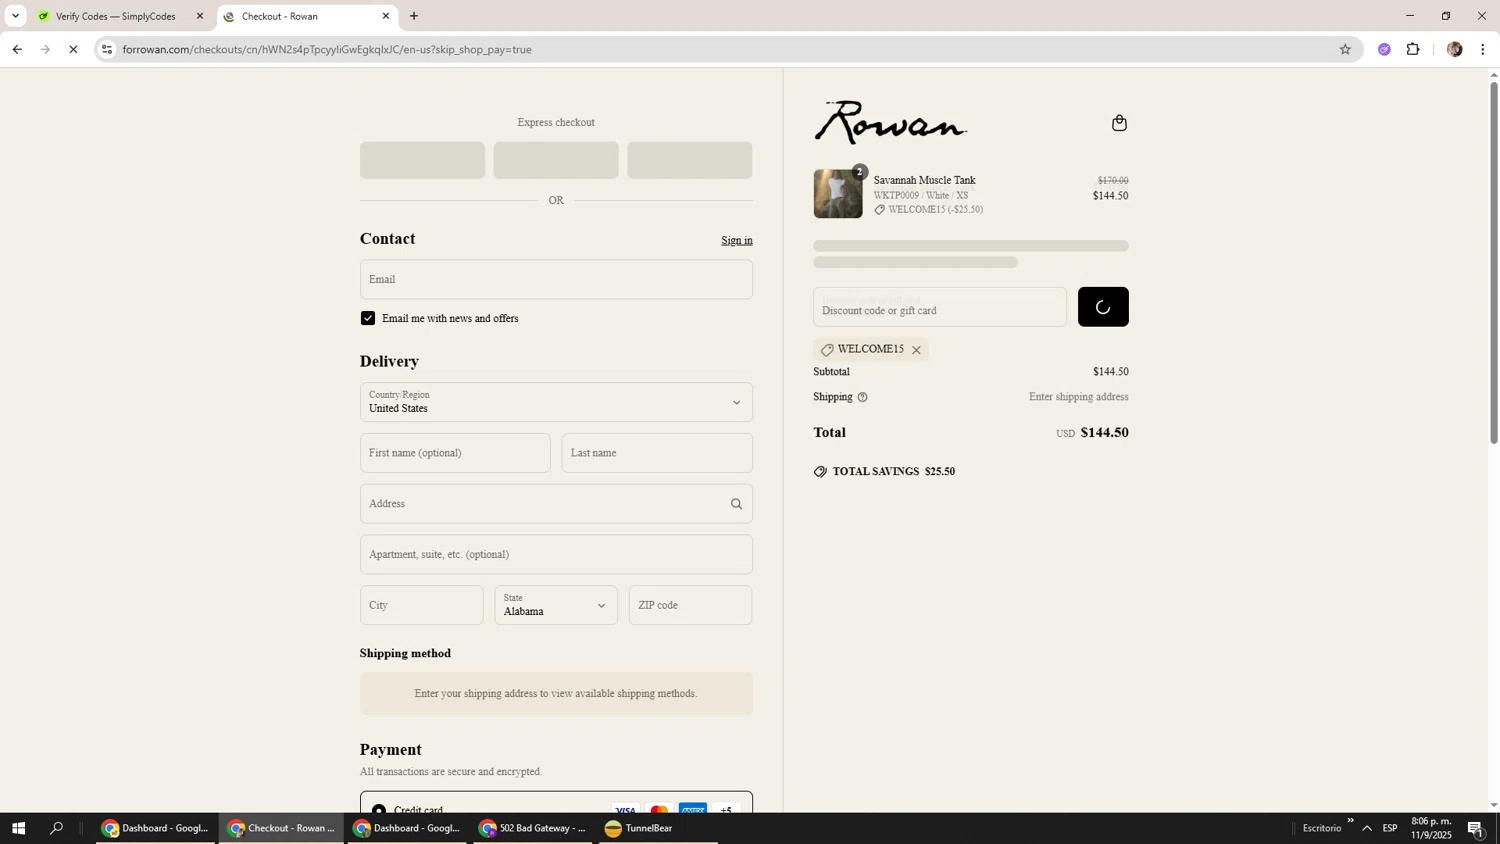Click the Enter shipping address text
The image size is (1500, 844).
pyautogui.click(x=1078, y=397)
